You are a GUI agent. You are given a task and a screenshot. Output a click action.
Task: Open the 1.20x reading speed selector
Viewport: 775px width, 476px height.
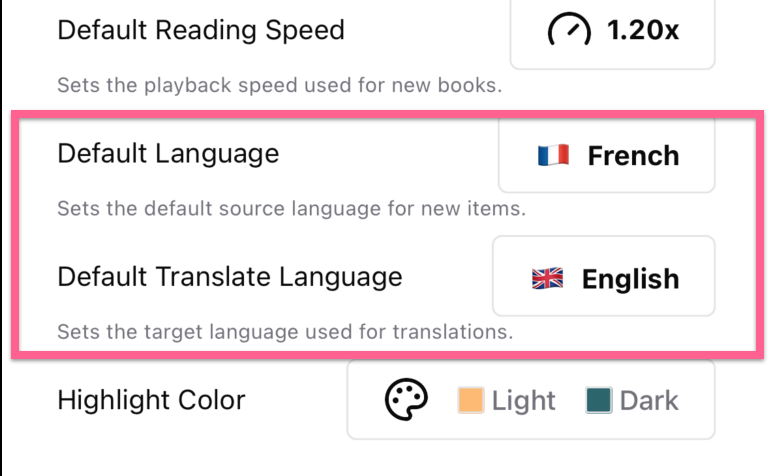[612, 33]
